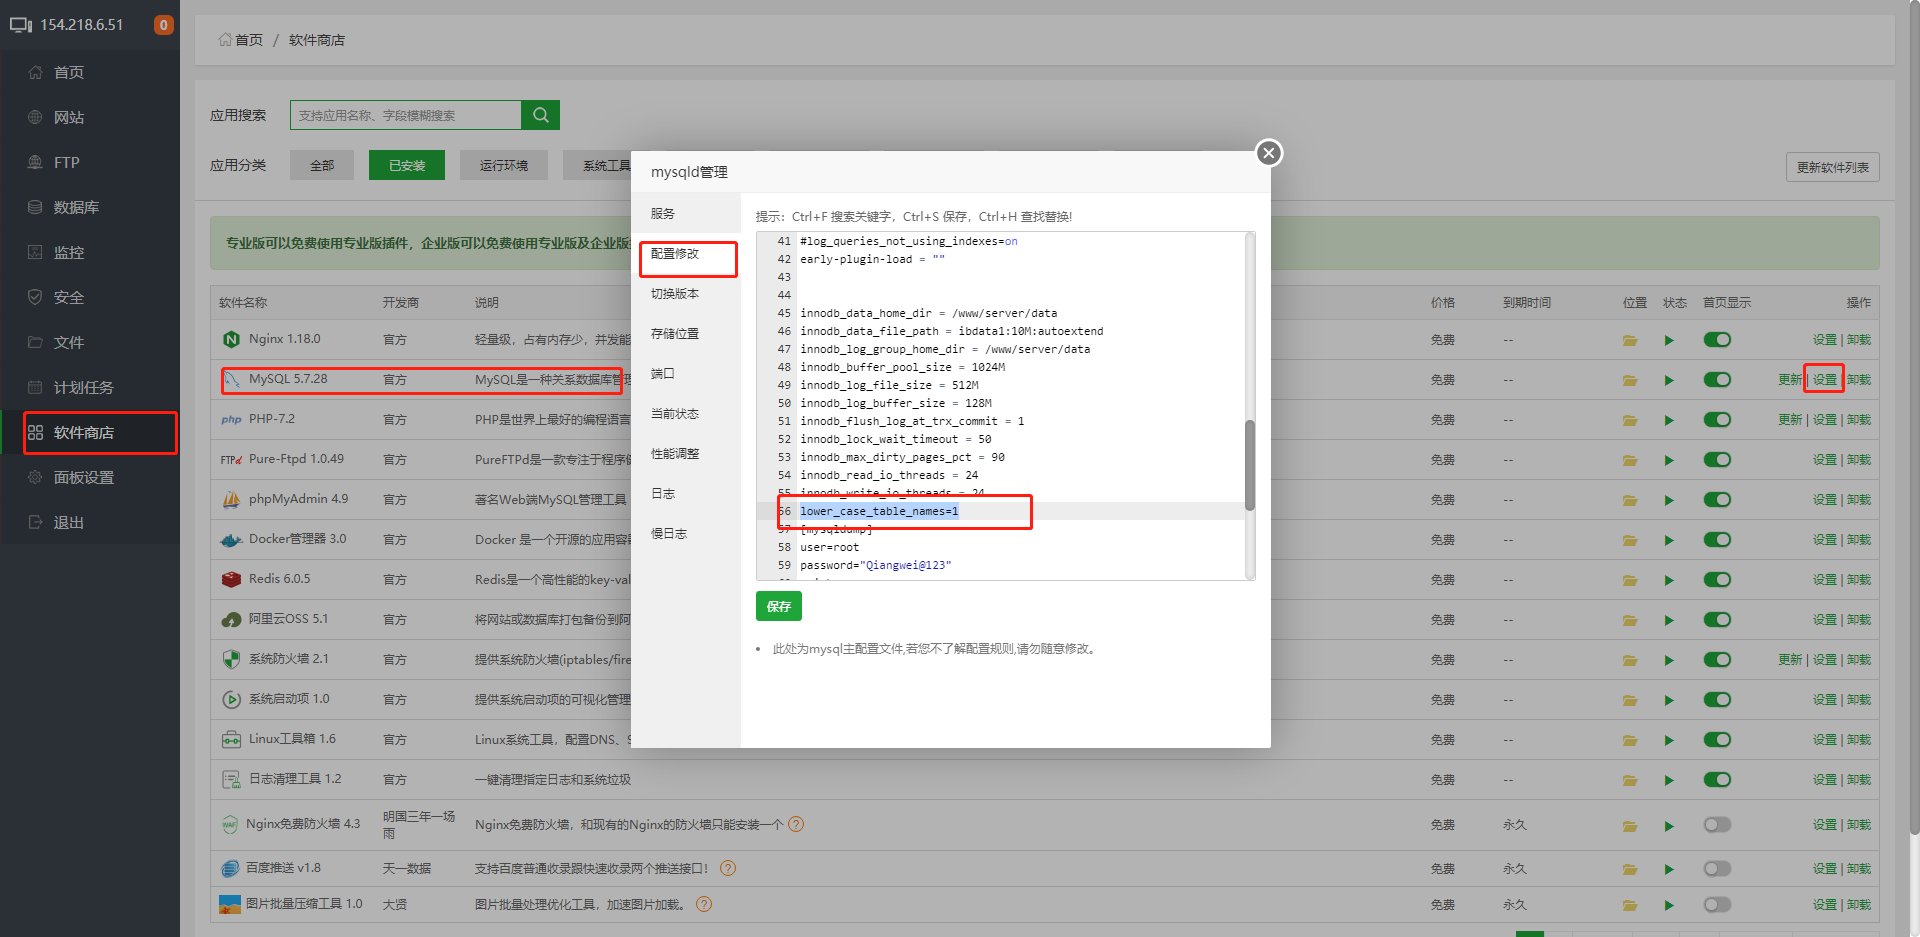Open 数据库 in sidebar

point(90,207)
